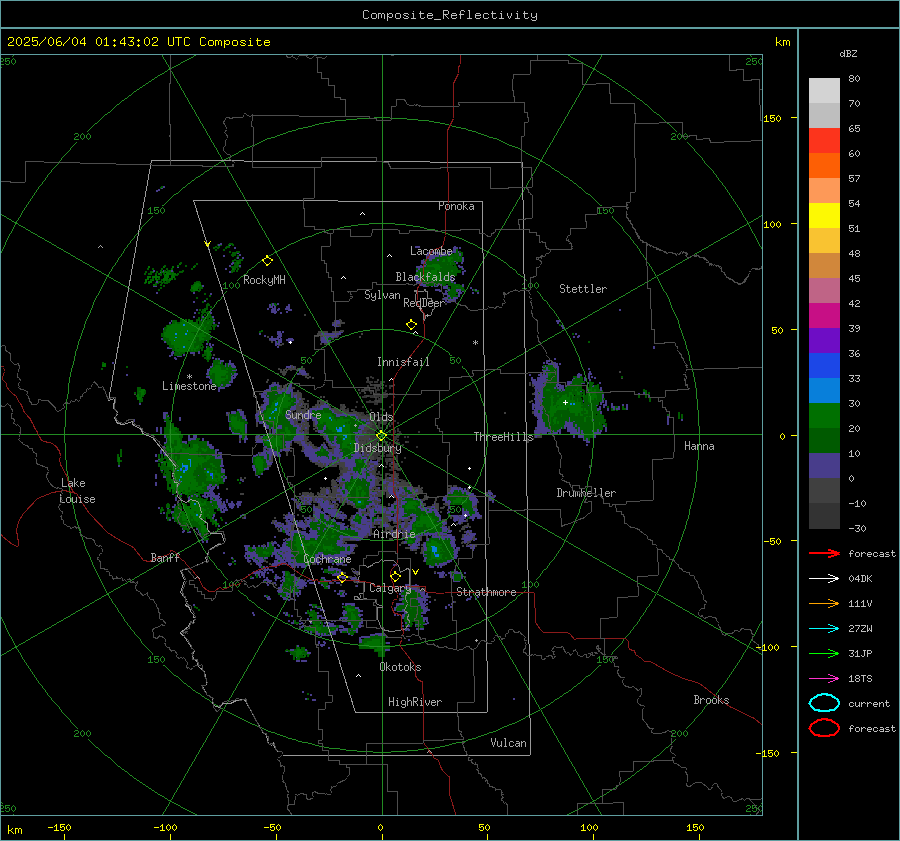
Task: Click the Ponoka city label
Action: tap(456, 206)
